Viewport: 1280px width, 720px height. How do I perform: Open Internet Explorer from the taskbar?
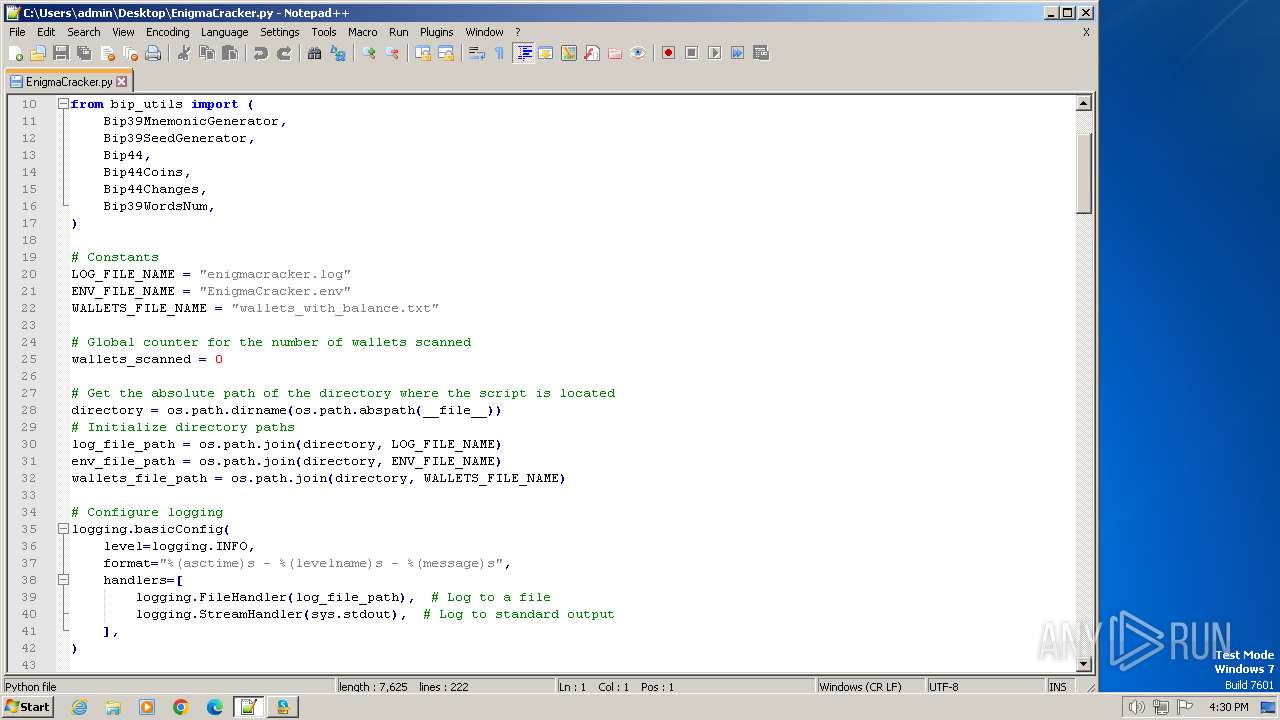click(79, 707)
